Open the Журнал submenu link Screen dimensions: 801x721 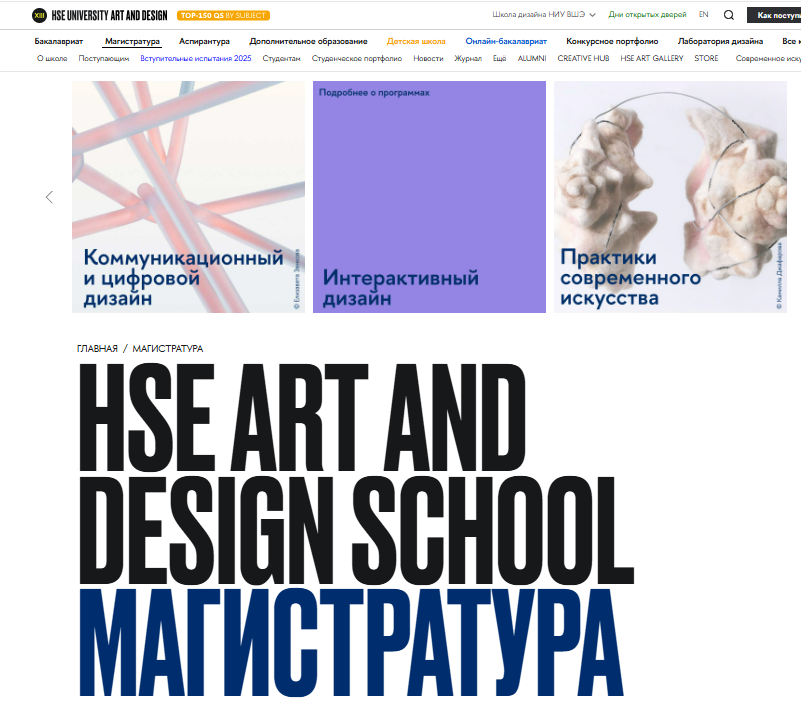pyautogui.click(x=468, y=59)
